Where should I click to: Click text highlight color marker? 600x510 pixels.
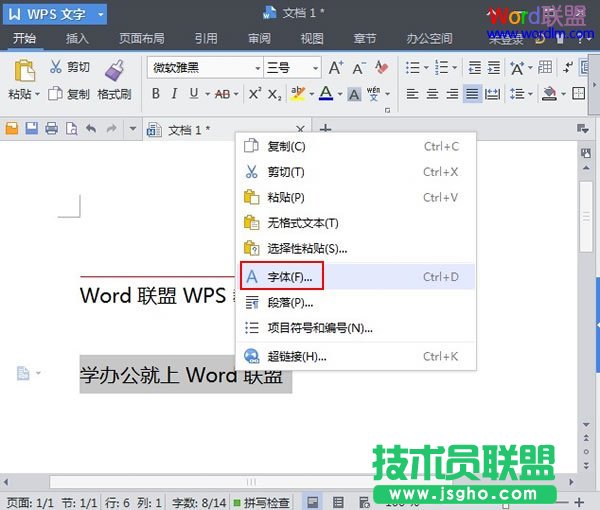pos(298,93)
